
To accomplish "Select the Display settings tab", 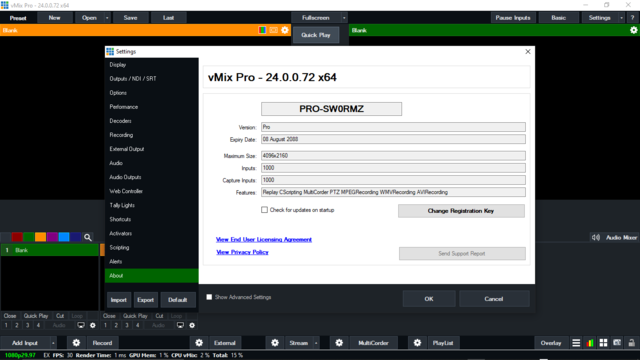I will (x=151, y=64).
